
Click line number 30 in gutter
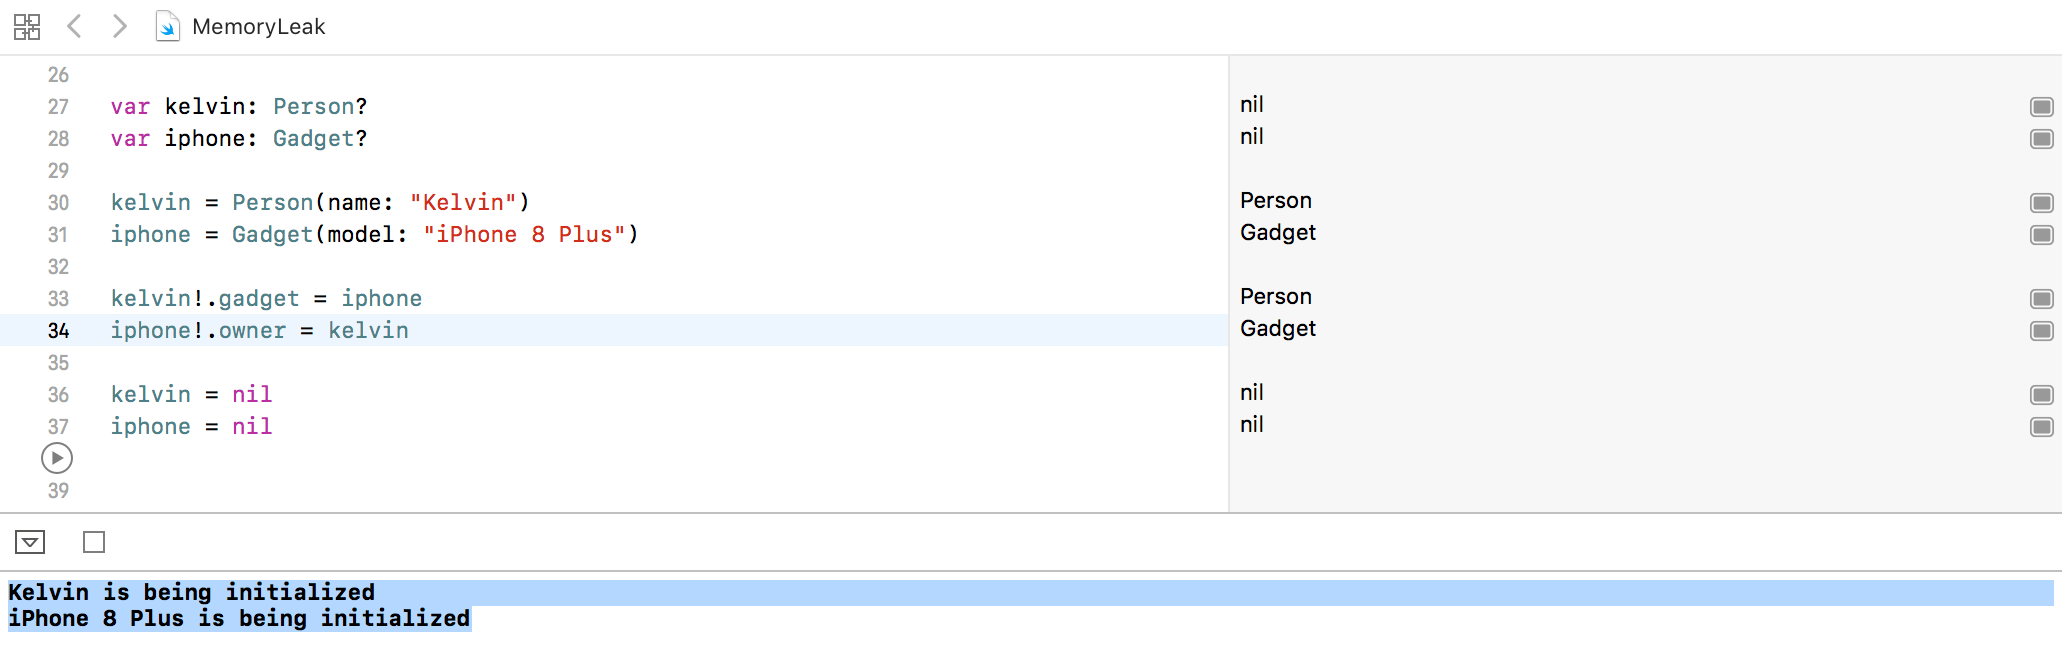coord(58,203)
